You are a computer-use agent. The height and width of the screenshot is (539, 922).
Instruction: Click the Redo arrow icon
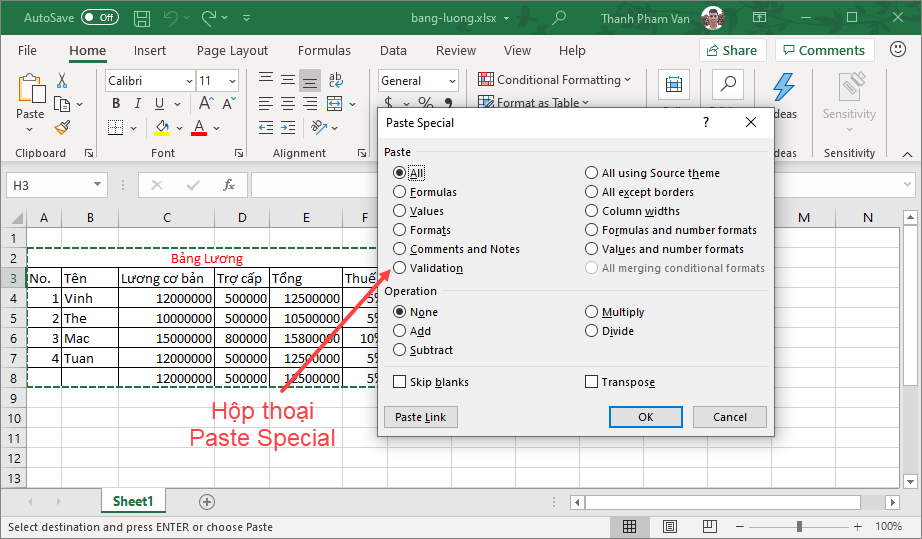(x=209, y=18)
